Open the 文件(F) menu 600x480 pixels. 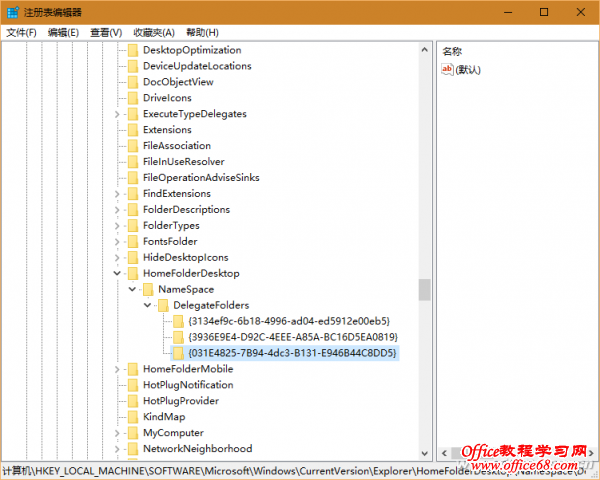click(x=21, y=33)
